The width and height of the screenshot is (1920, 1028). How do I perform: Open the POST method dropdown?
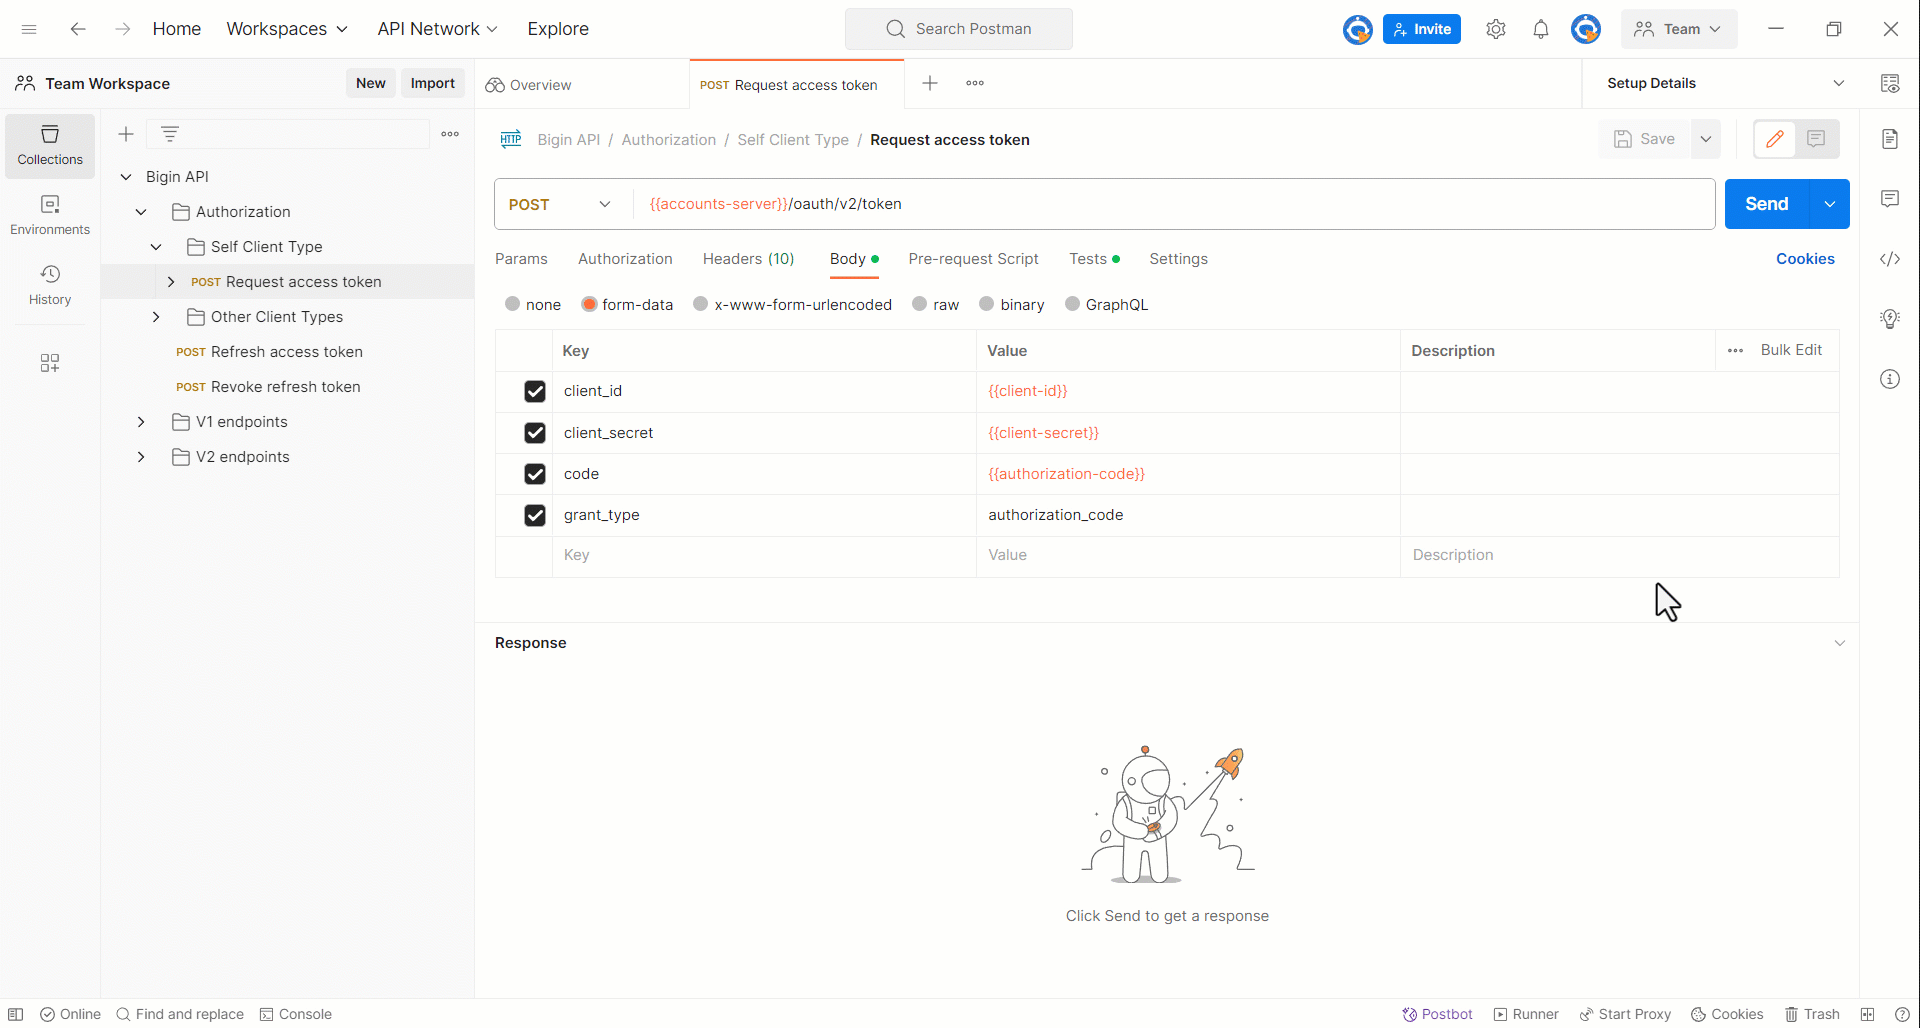coord(560,204)
